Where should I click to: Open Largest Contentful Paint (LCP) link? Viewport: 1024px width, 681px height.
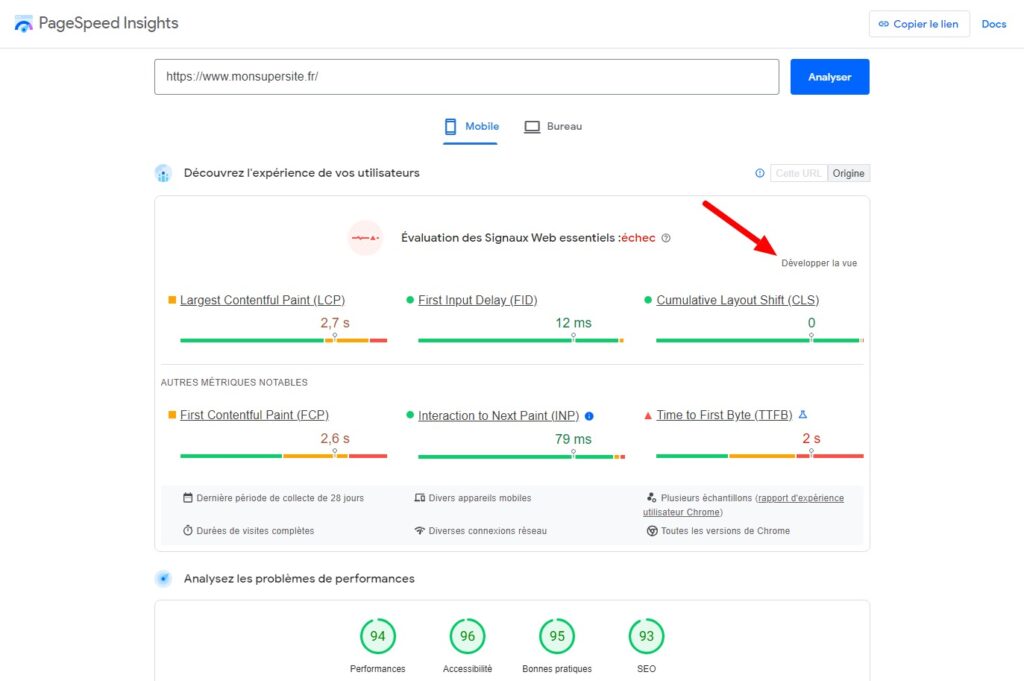pos(262,300)
